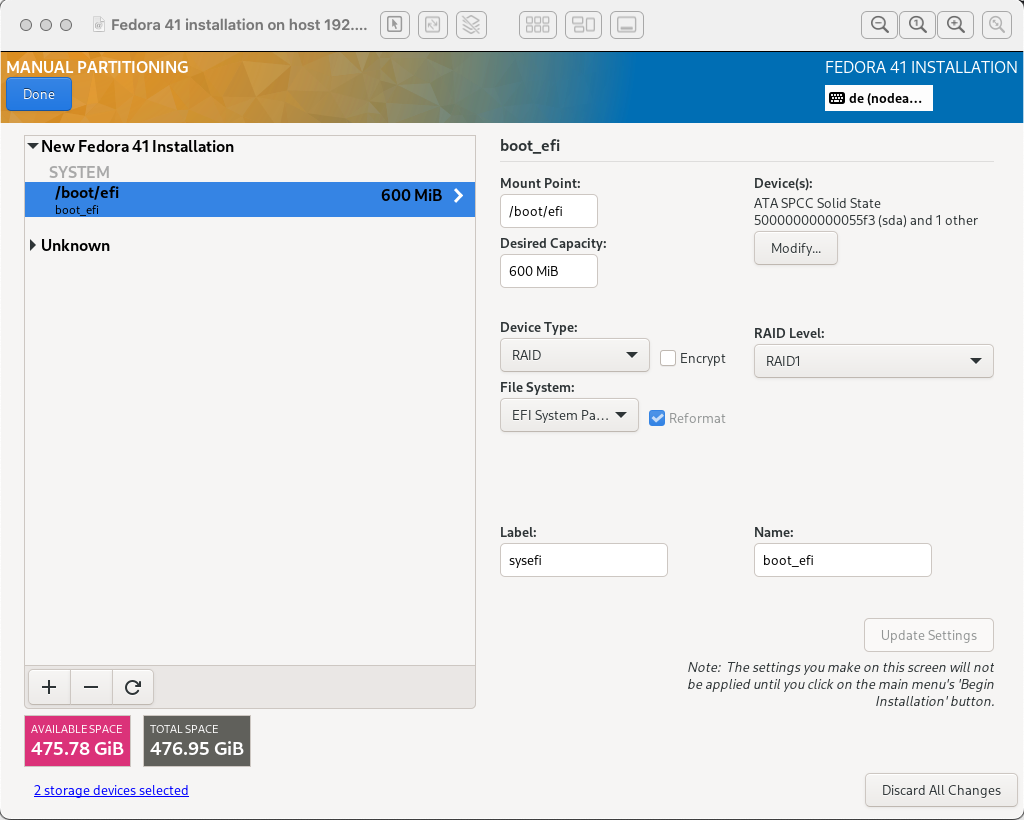Click the split panels icon in the title bar
This screenshot has width=1024, height=820.
[583, 25]
